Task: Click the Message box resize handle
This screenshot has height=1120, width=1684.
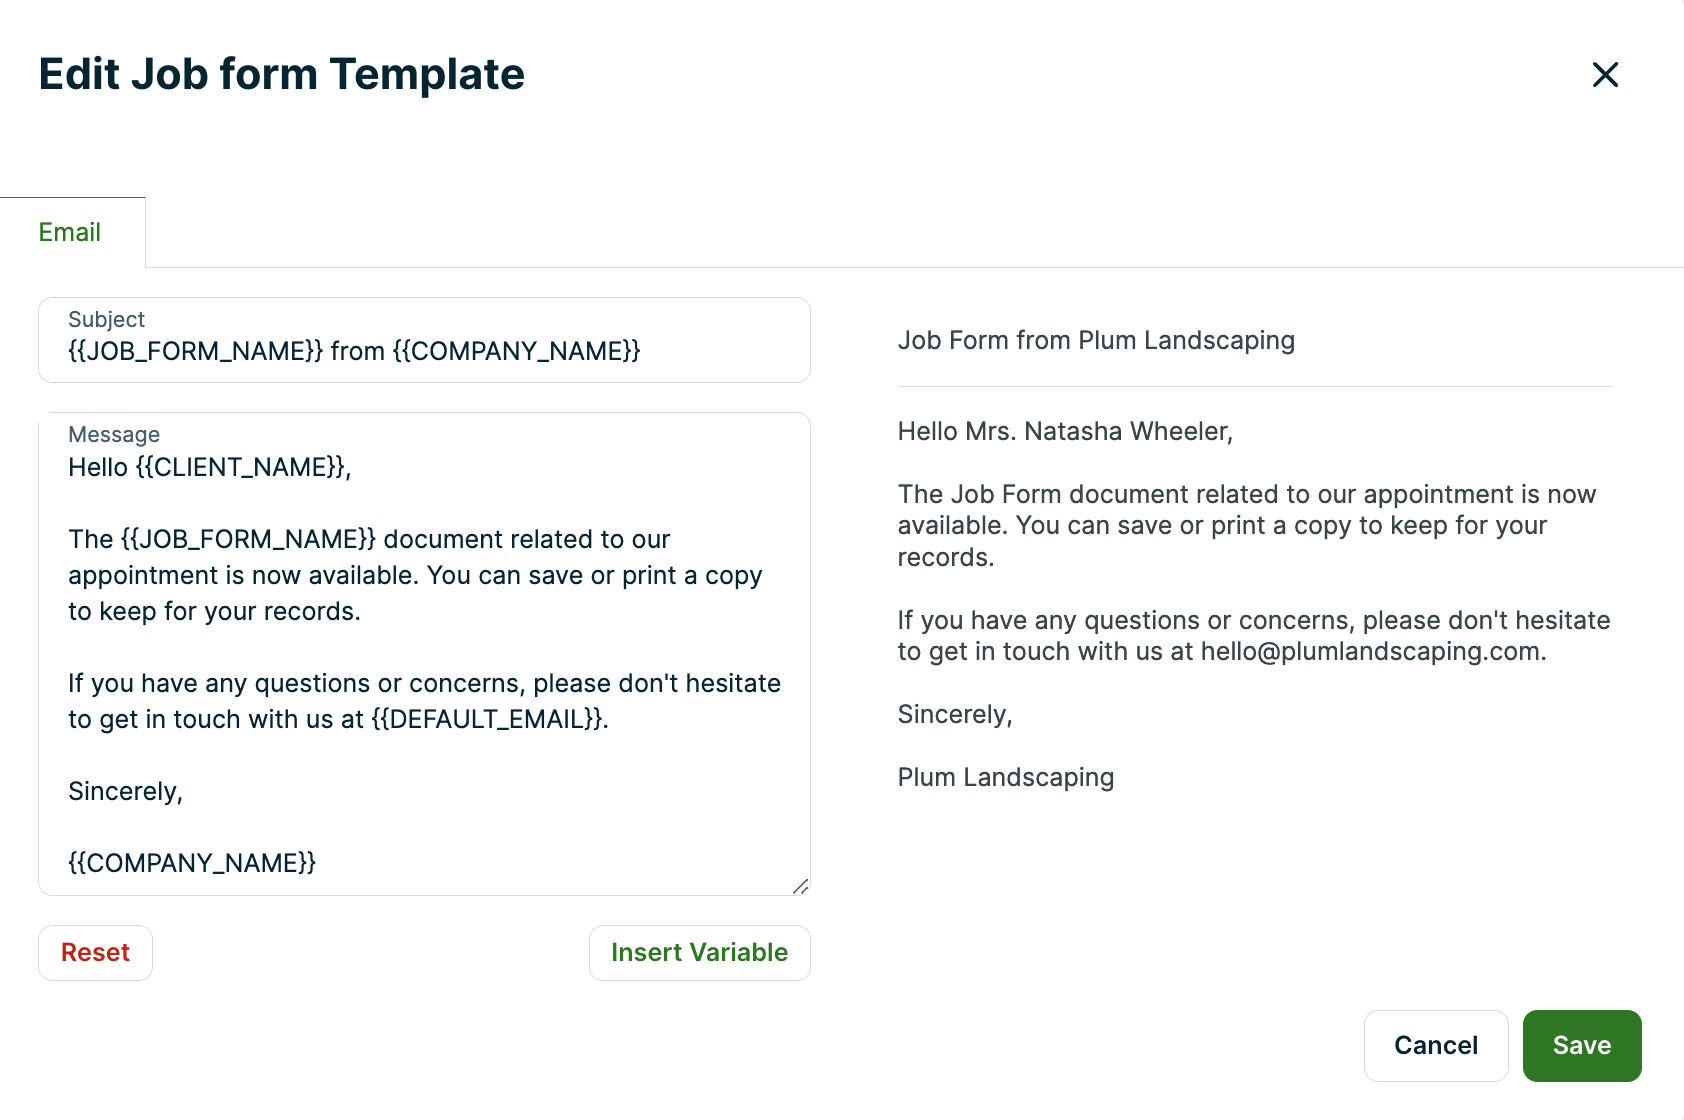Action: click(800, 886)
